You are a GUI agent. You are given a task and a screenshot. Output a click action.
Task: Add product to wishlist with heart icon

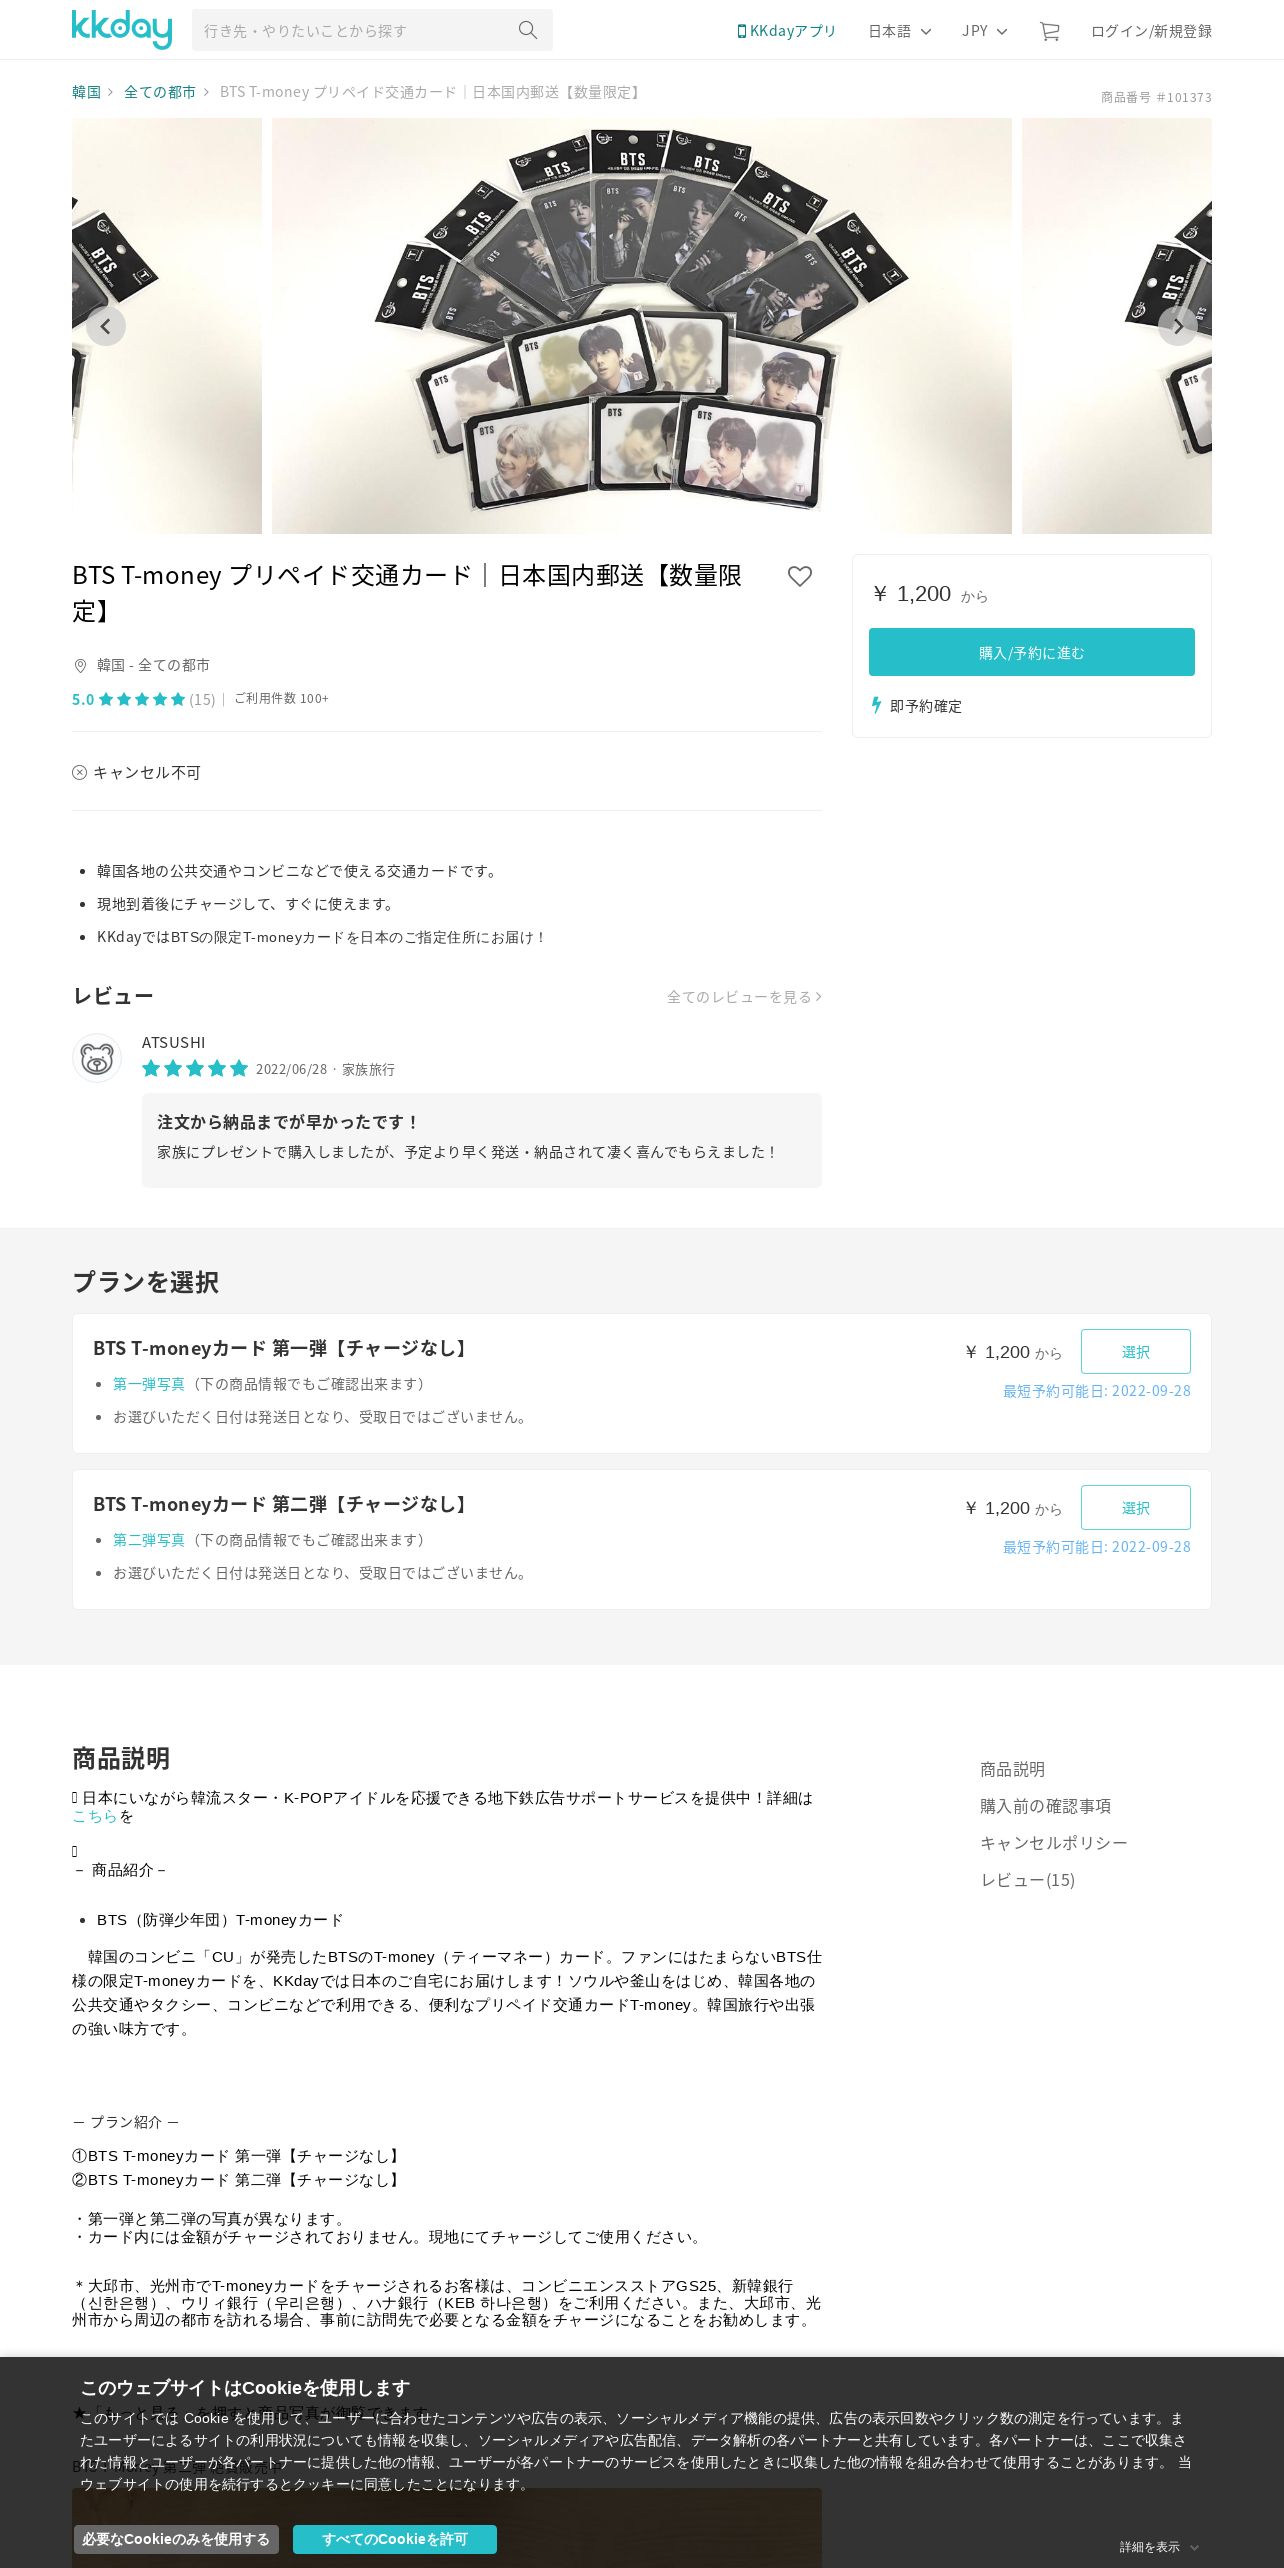pyautogui.click(x=800, y=576)
